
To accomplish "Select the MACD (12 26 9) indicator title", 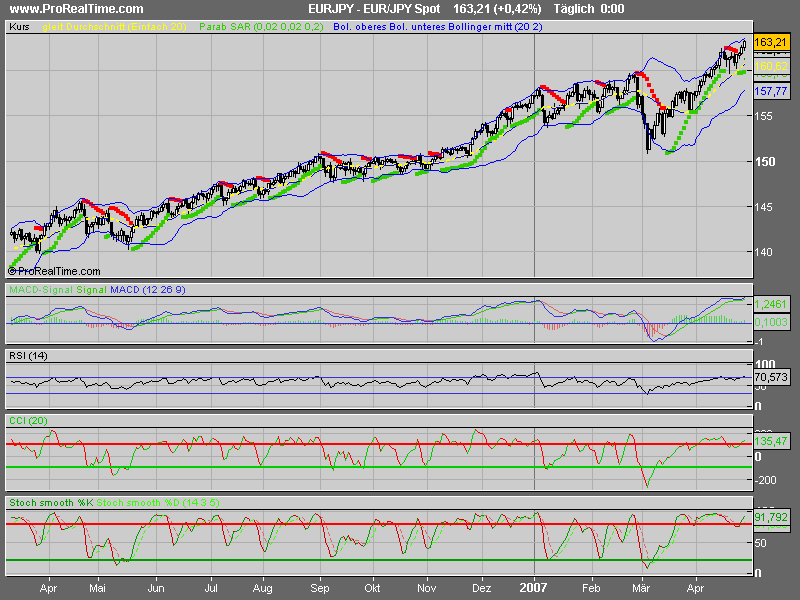I will [x=148, y=290].
